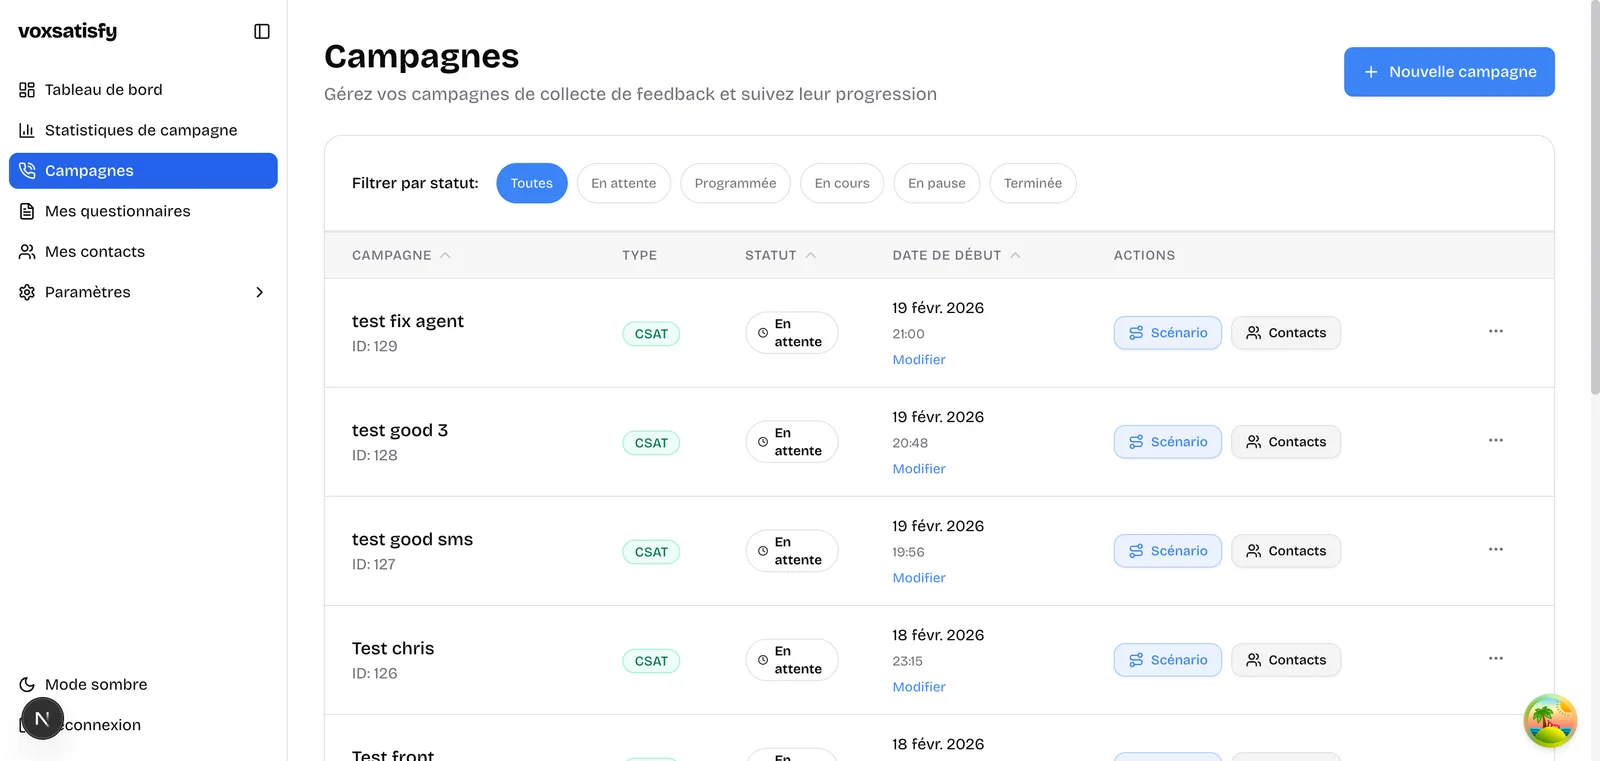Click campaign name test good sms
Screen dimensions: 1600x761
click(x=412, y=539)
